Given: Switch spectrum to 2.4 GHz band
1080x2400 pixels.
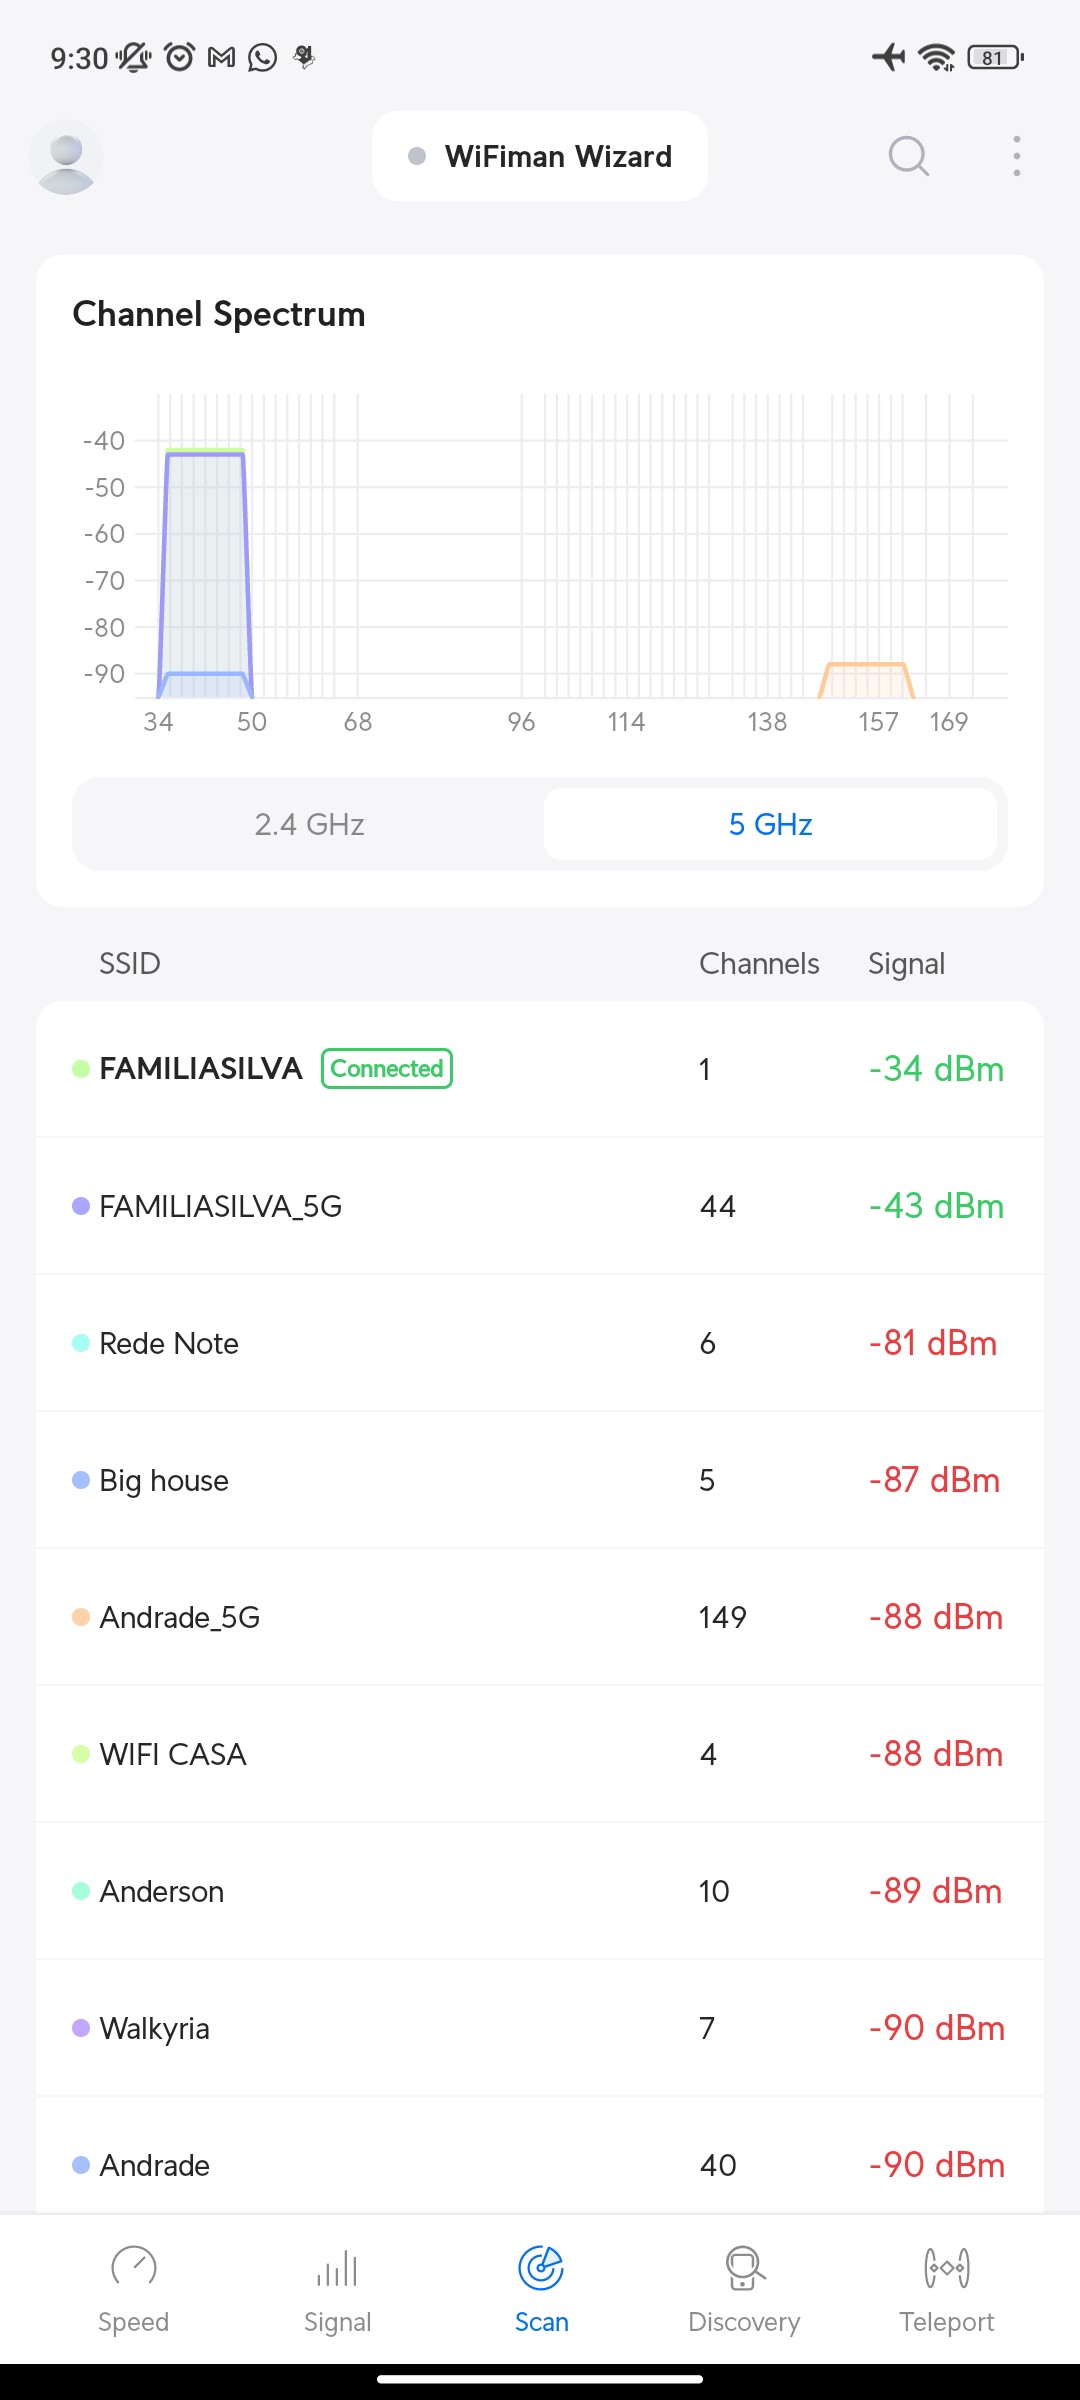Looking at the screenshot, I should point(309,824).
